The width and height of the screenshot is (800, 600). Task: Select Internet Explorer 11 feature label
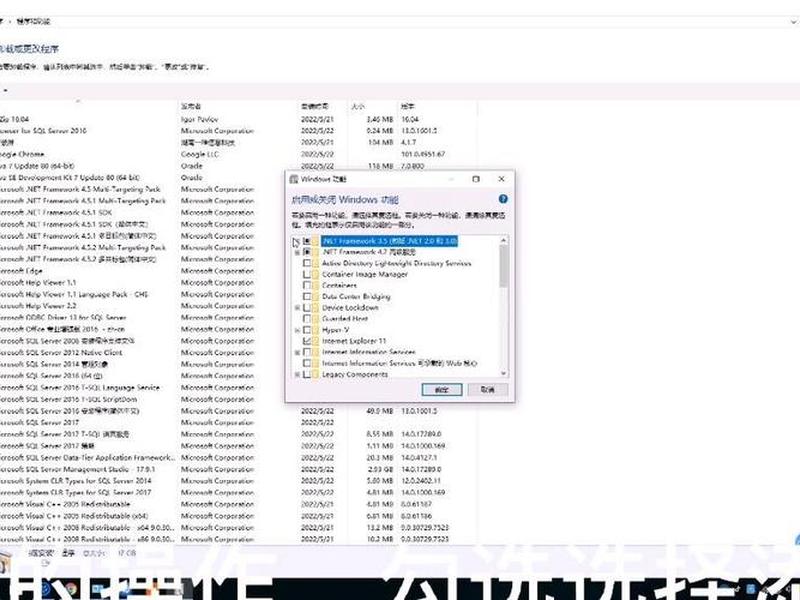(354, 341)
